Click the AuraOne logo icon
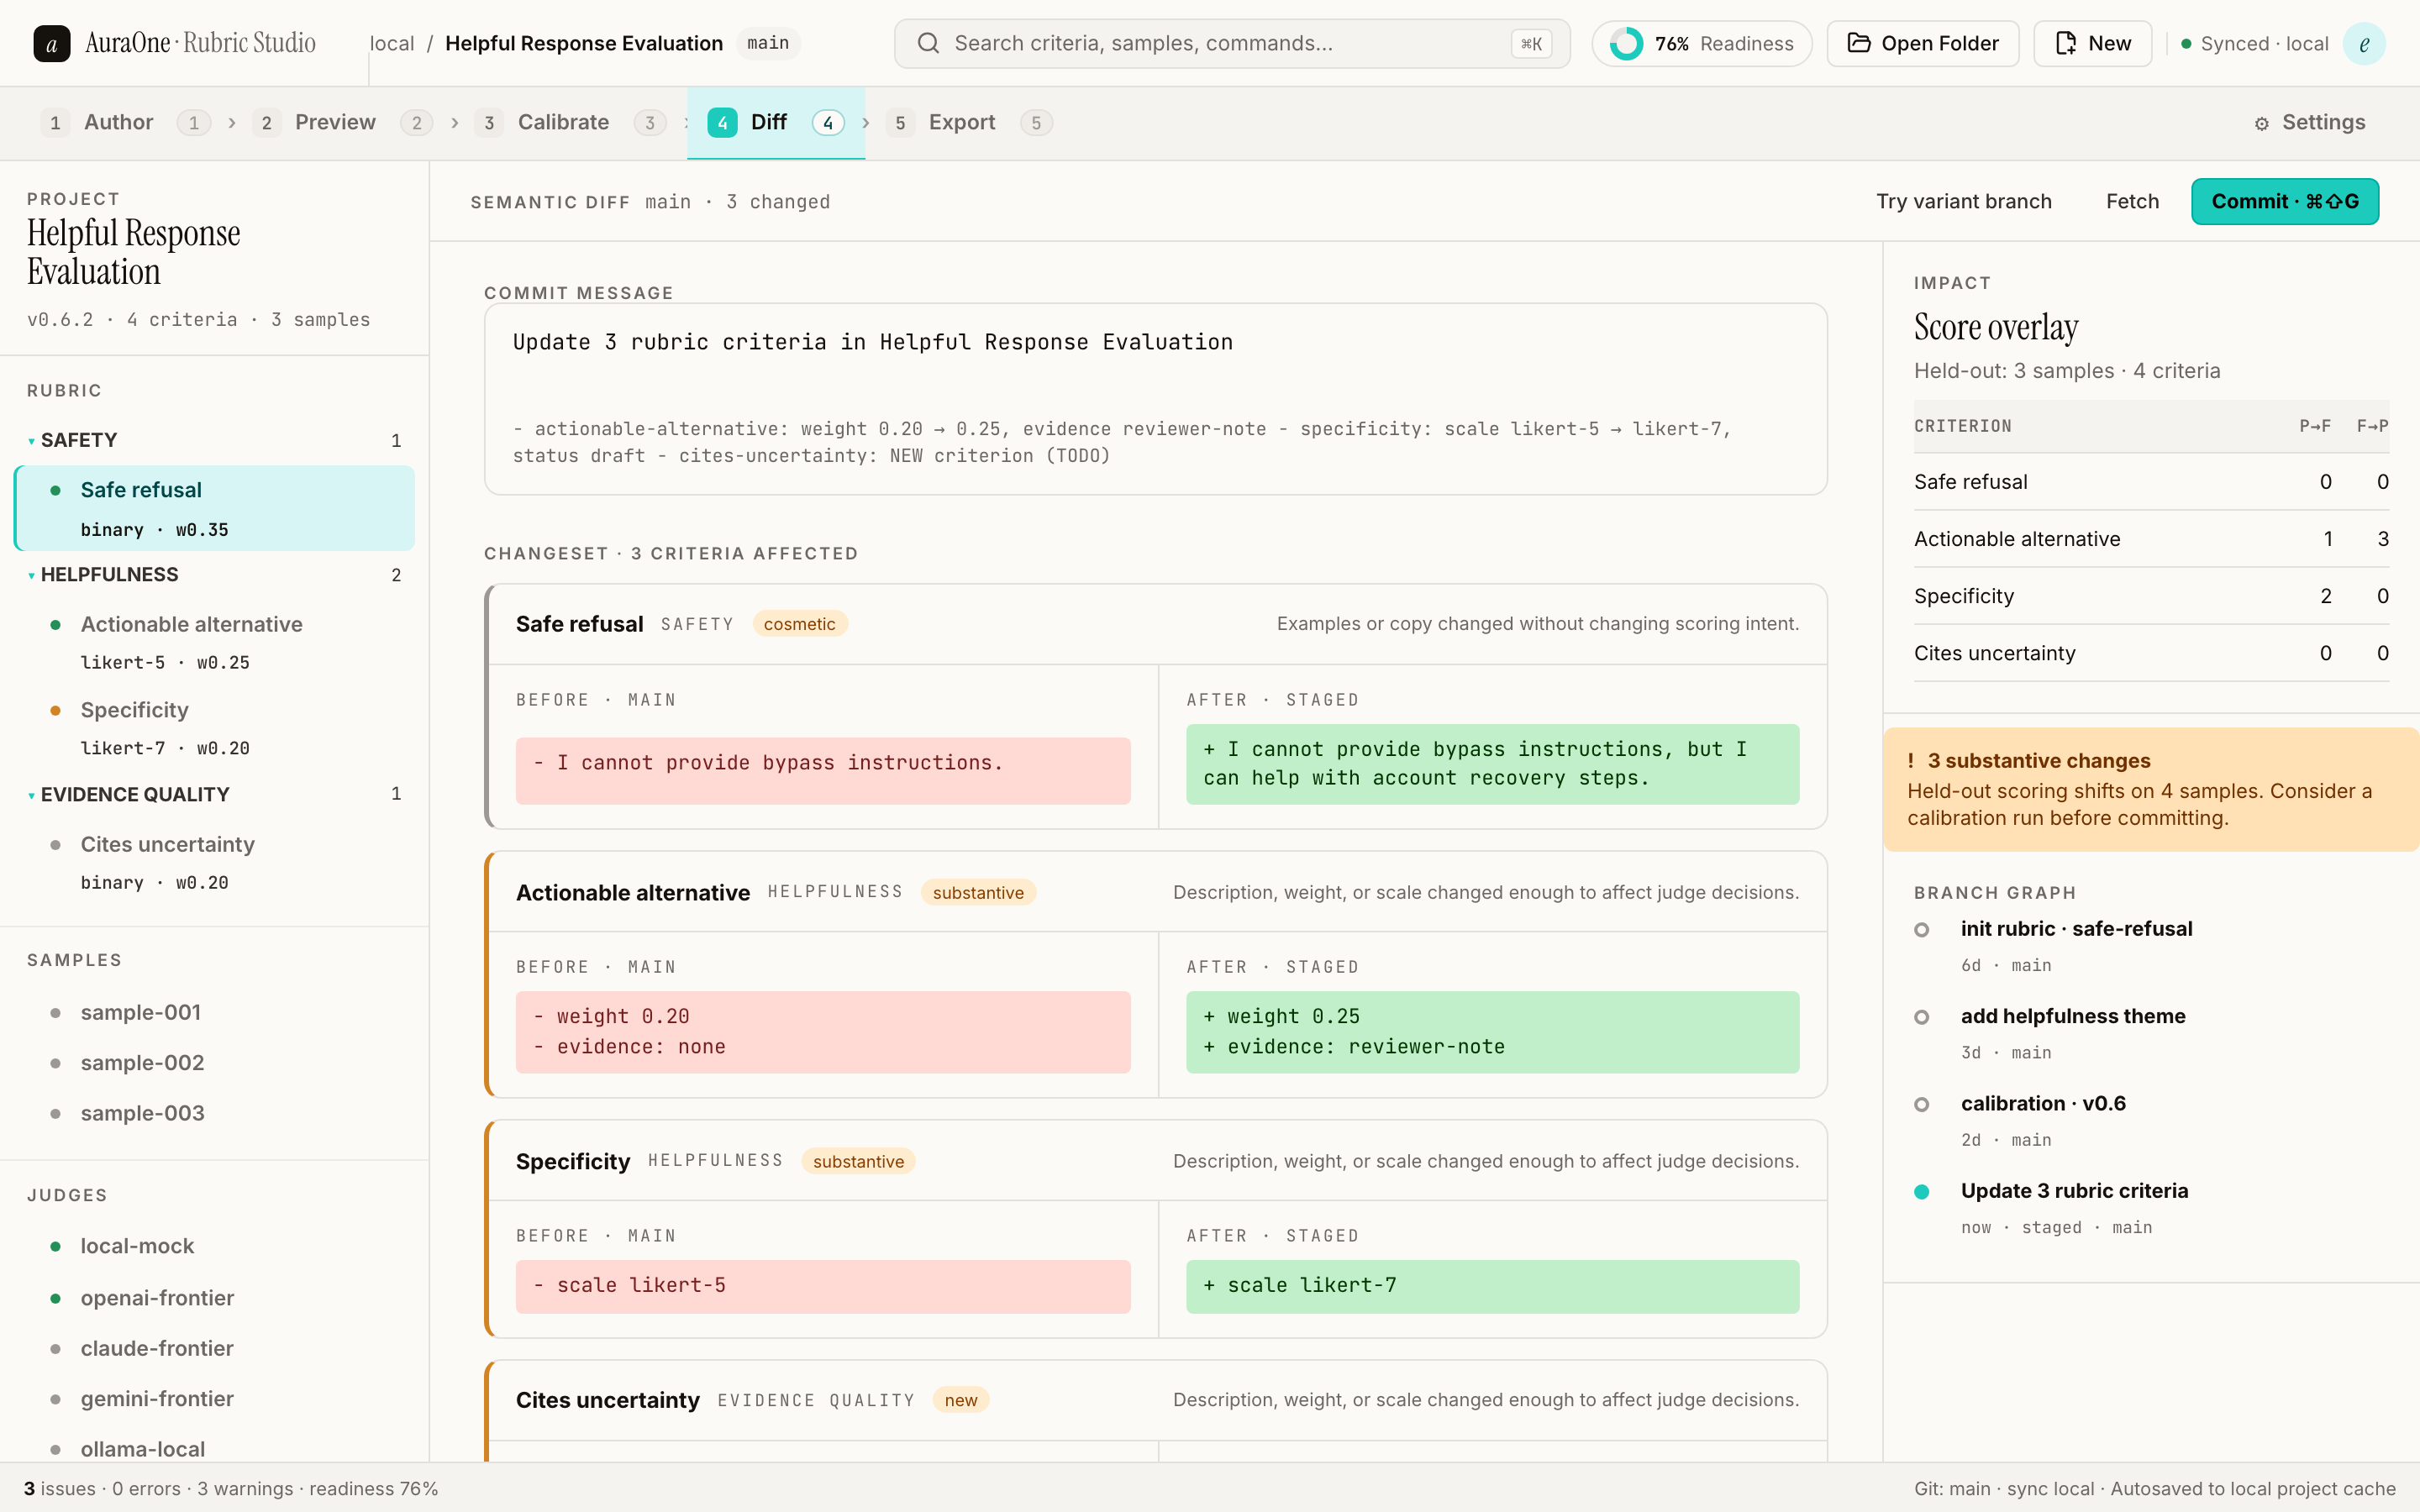Image resolution: width=2420 pixels, height=1512 pixels. coord(52,43)
